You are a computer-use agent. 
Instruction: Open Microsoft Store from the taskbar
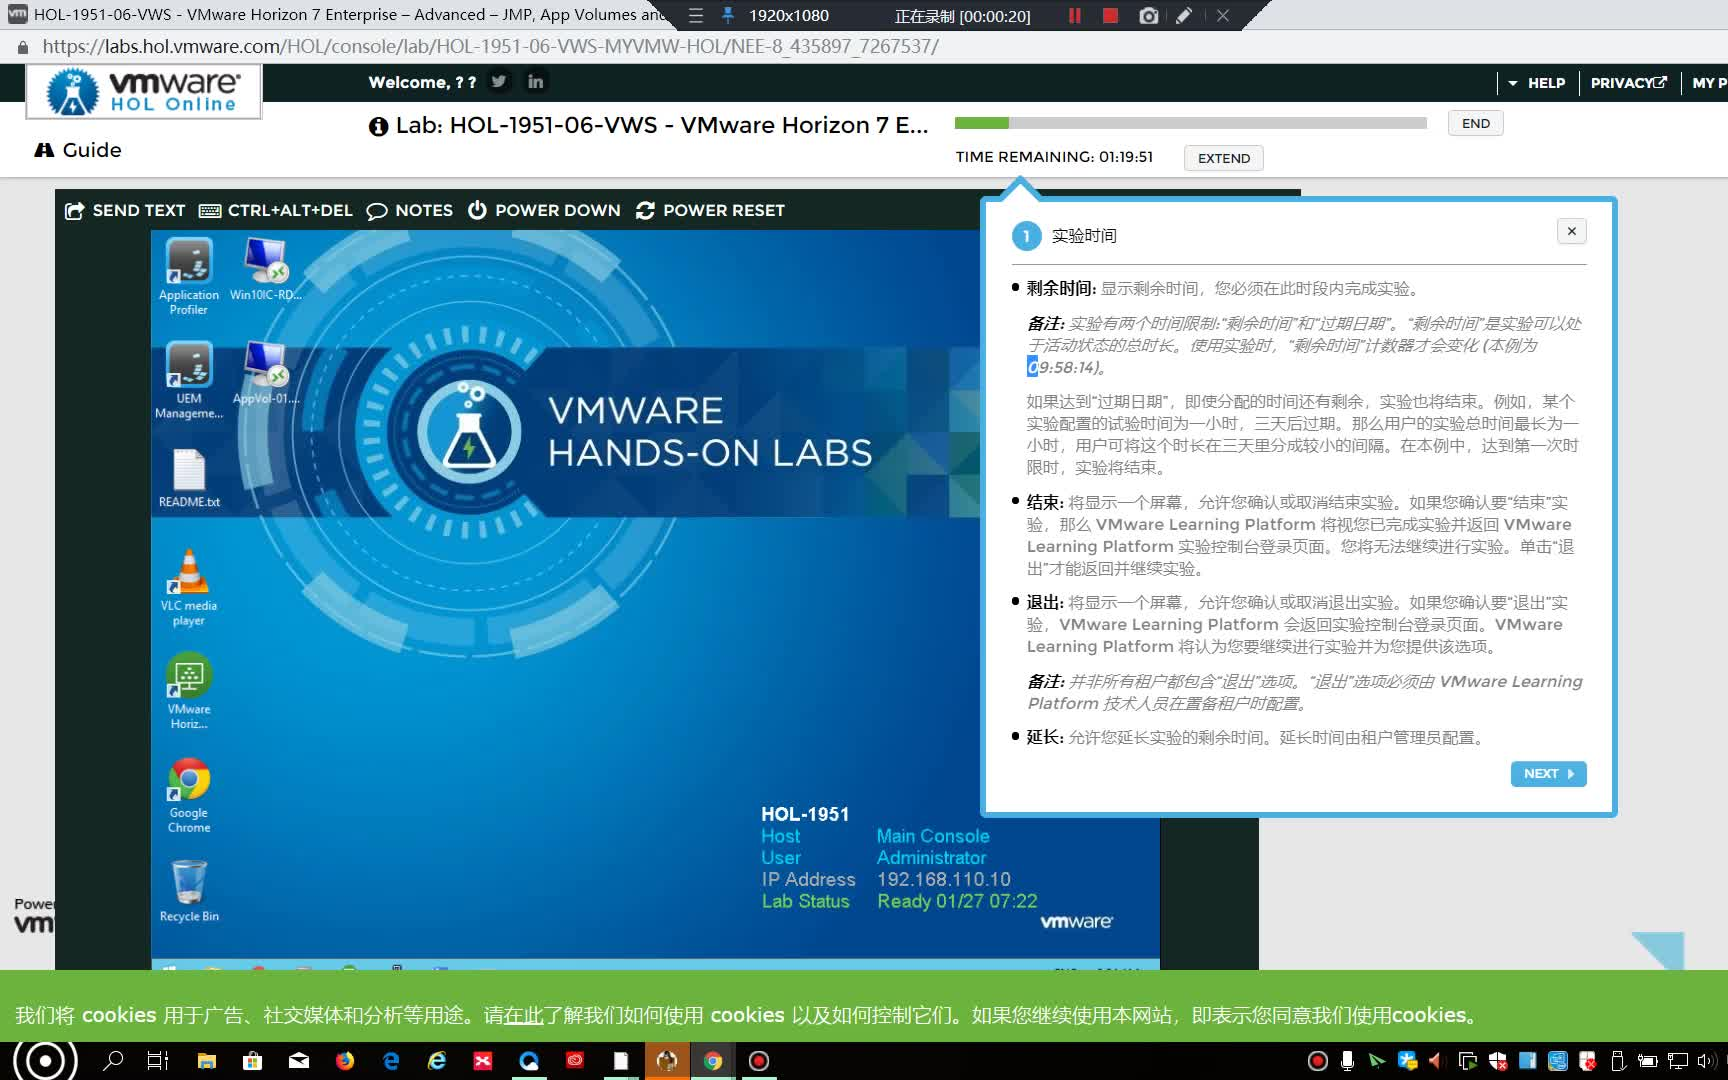tap(253, 1060)
